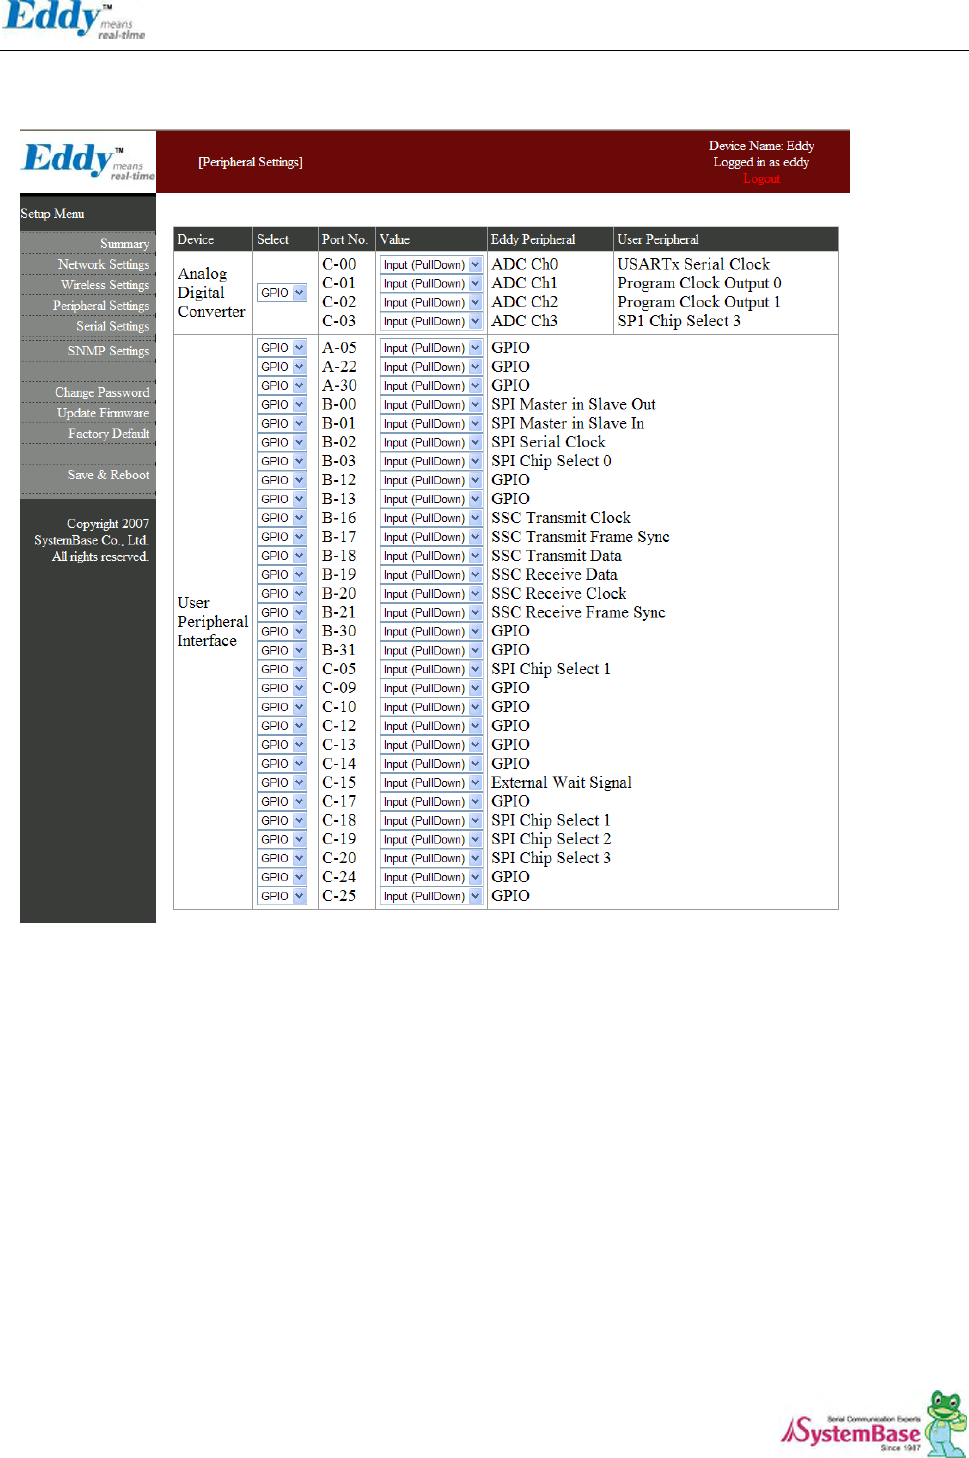The image size is (969, 1458).
Task: Open Value dropdown for port C-02
Action: coord(431,303)
